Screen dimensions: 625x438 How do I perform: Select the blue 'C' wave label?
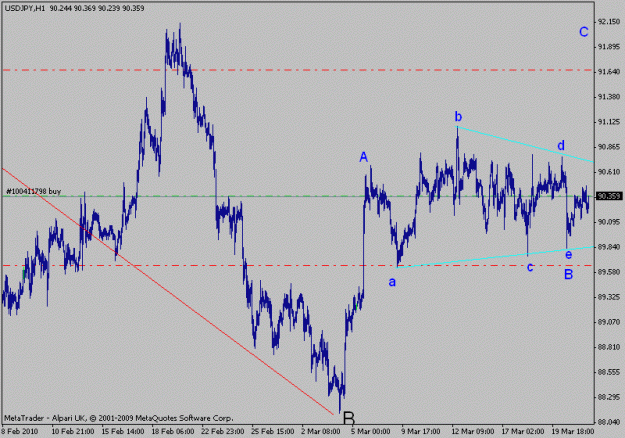coord(584,32)
